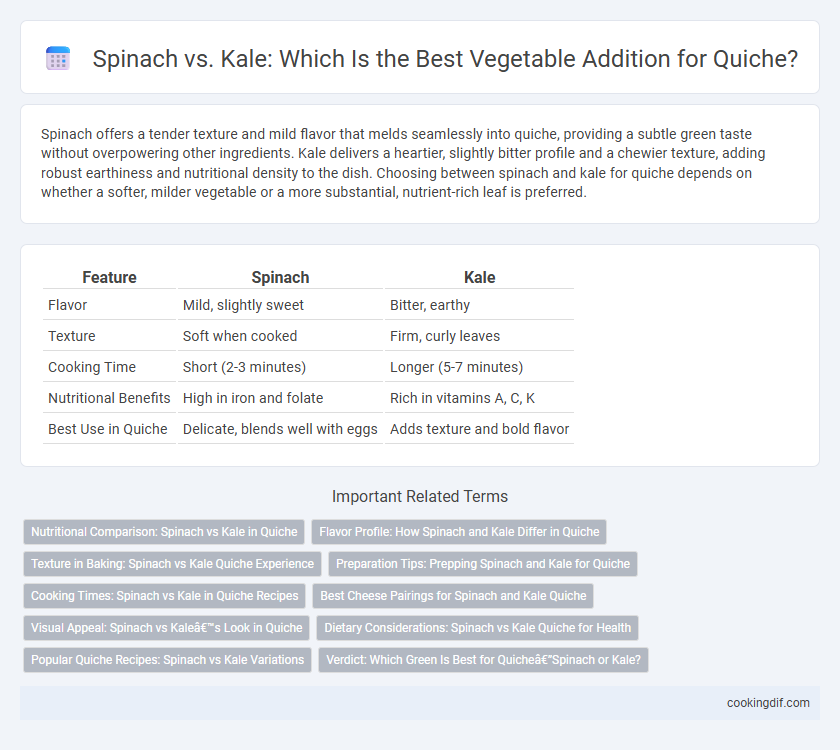This screenshot has width=840, height=750.
Task: Click 'Cooking Times: Spinach vs Kale' tag
Action: [x=164, y=596]
